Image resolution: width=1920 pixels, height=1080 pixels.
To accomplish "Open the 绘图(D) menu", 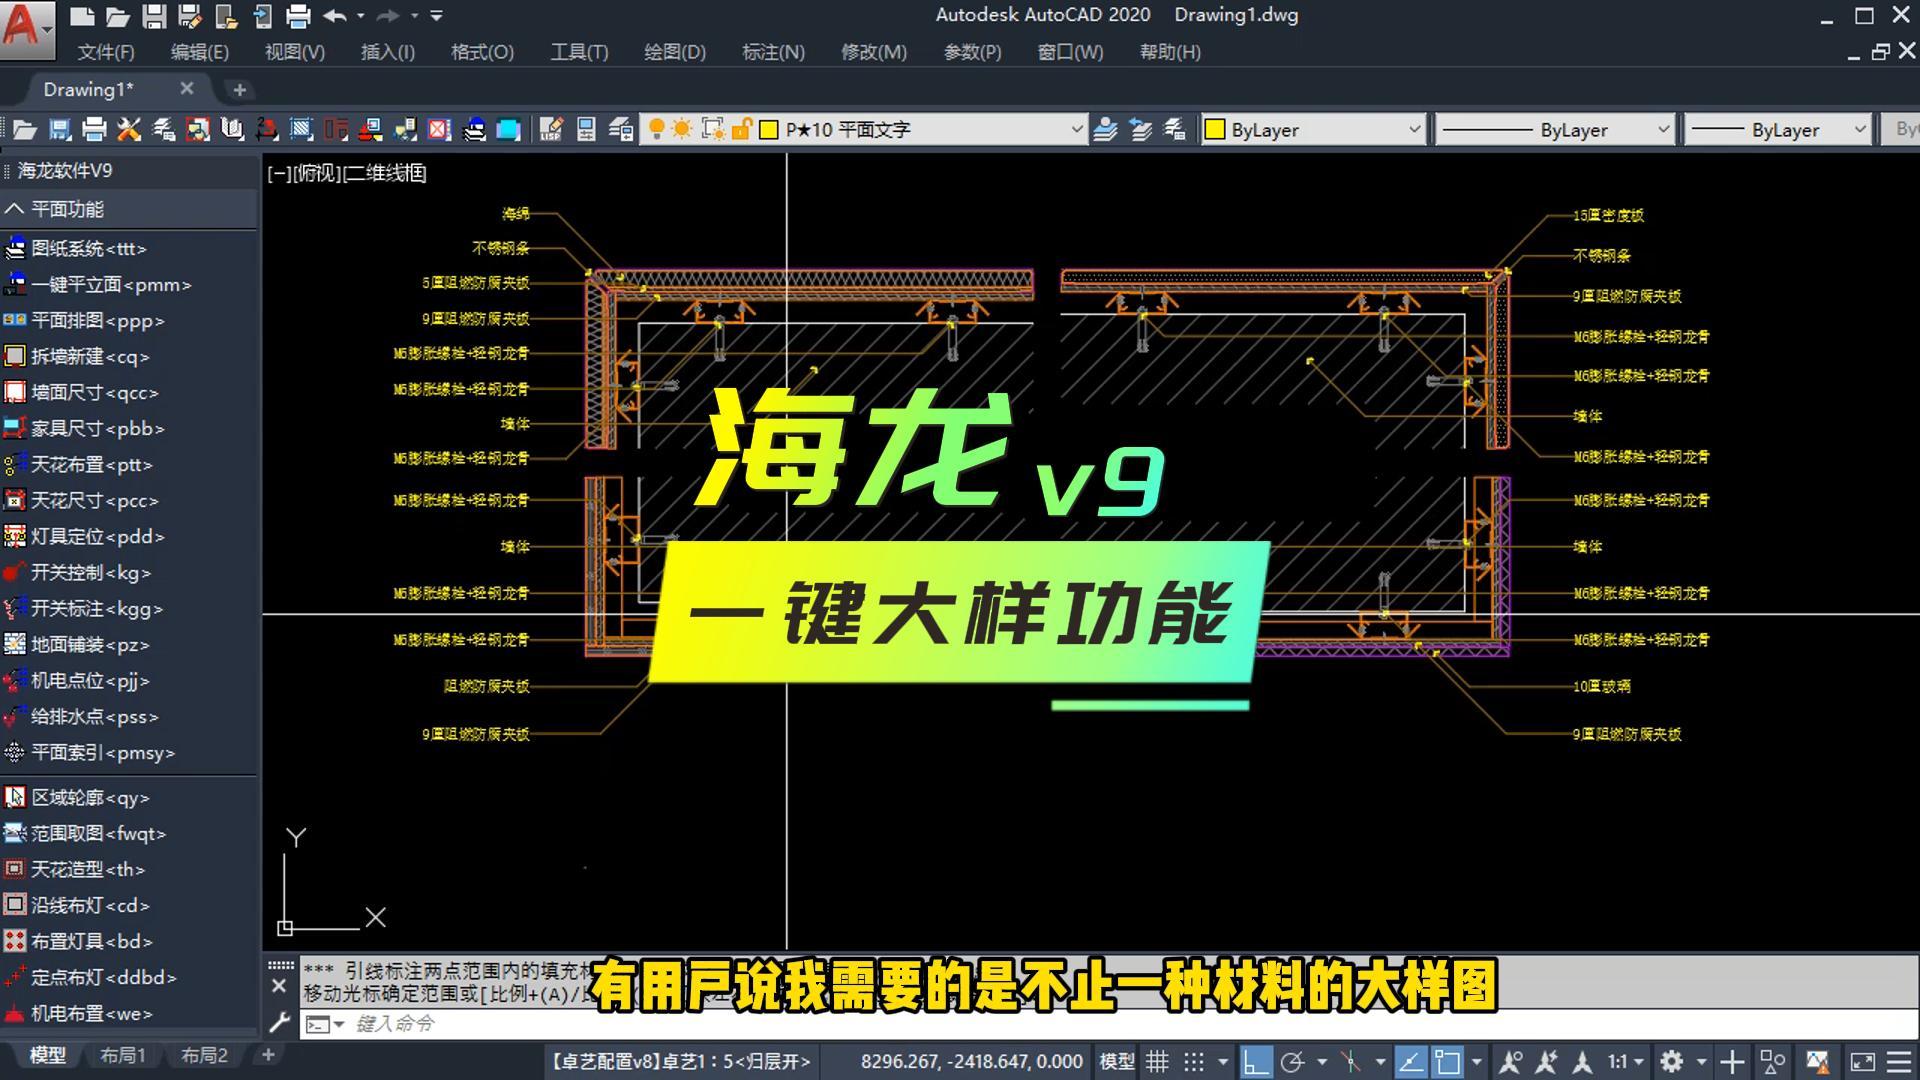I will [674, 52].
